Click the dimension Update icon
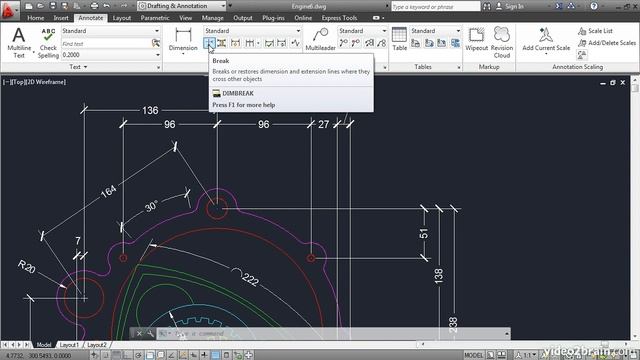 click(x=282, y=42)
